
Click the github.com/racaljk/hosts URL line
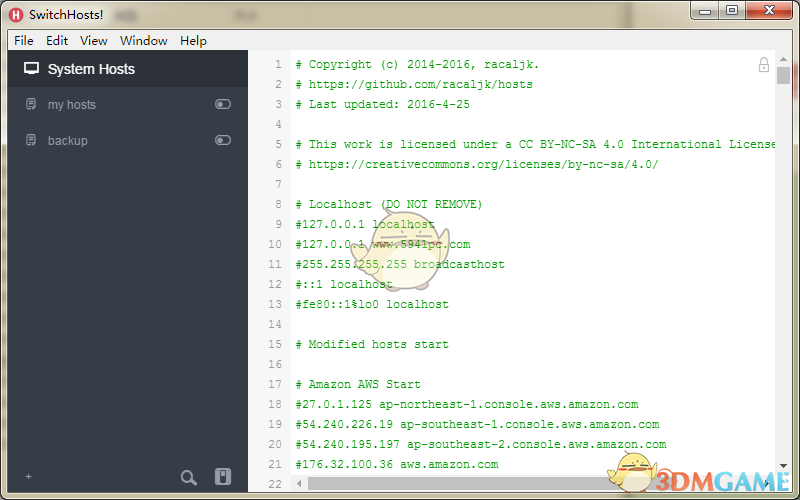pos(414,85)
